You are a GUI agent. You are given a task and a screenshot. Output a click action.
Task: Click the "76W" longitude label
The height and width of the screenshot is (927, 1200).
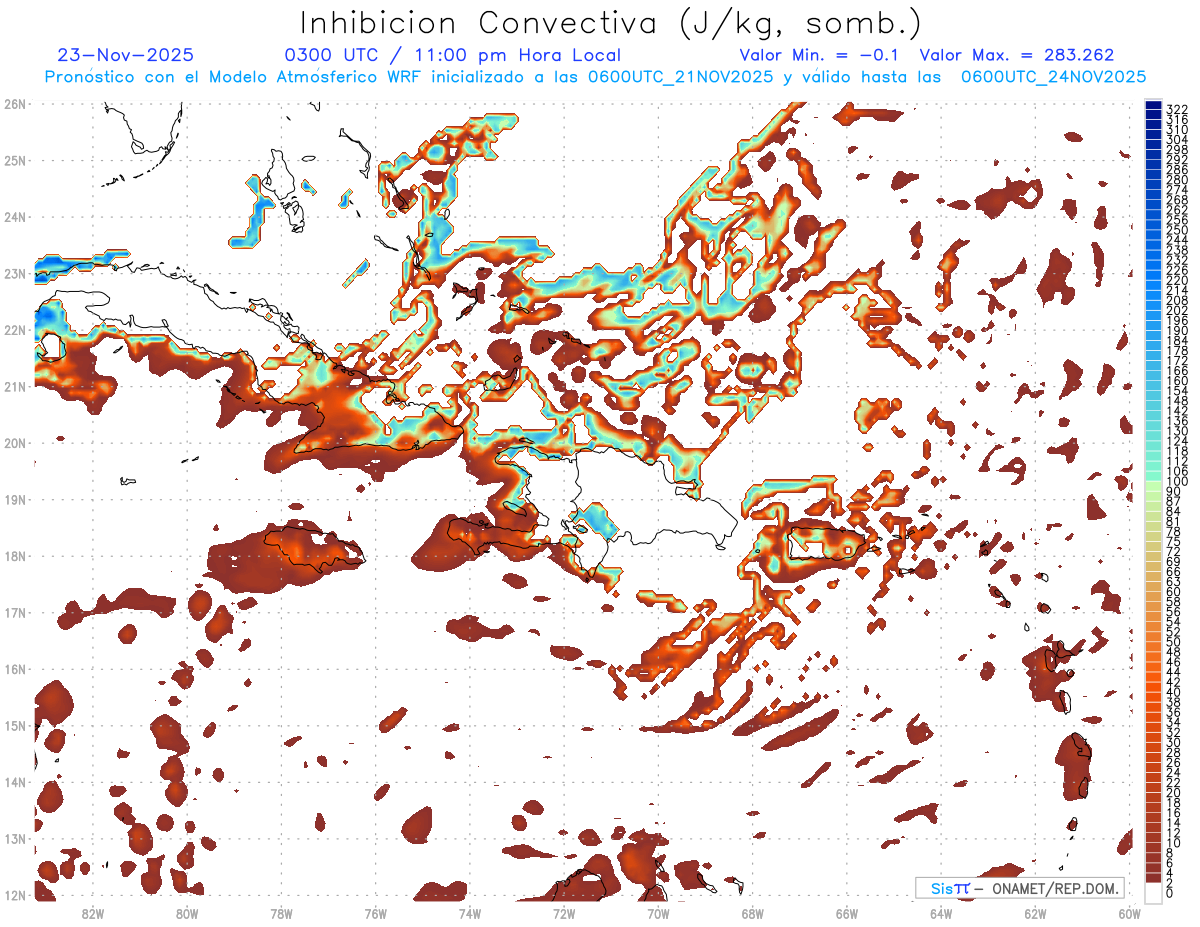pyautogui.click(x=375, y=913)
